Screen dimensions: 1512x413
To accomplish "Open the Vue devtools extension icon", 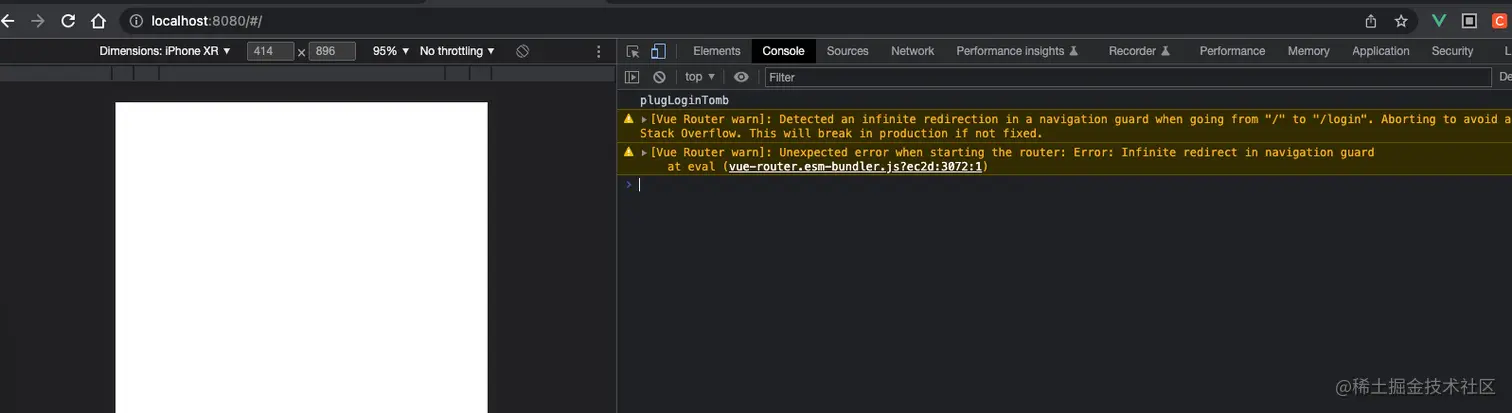I will pyautogui.click(x=1439, y=20).
